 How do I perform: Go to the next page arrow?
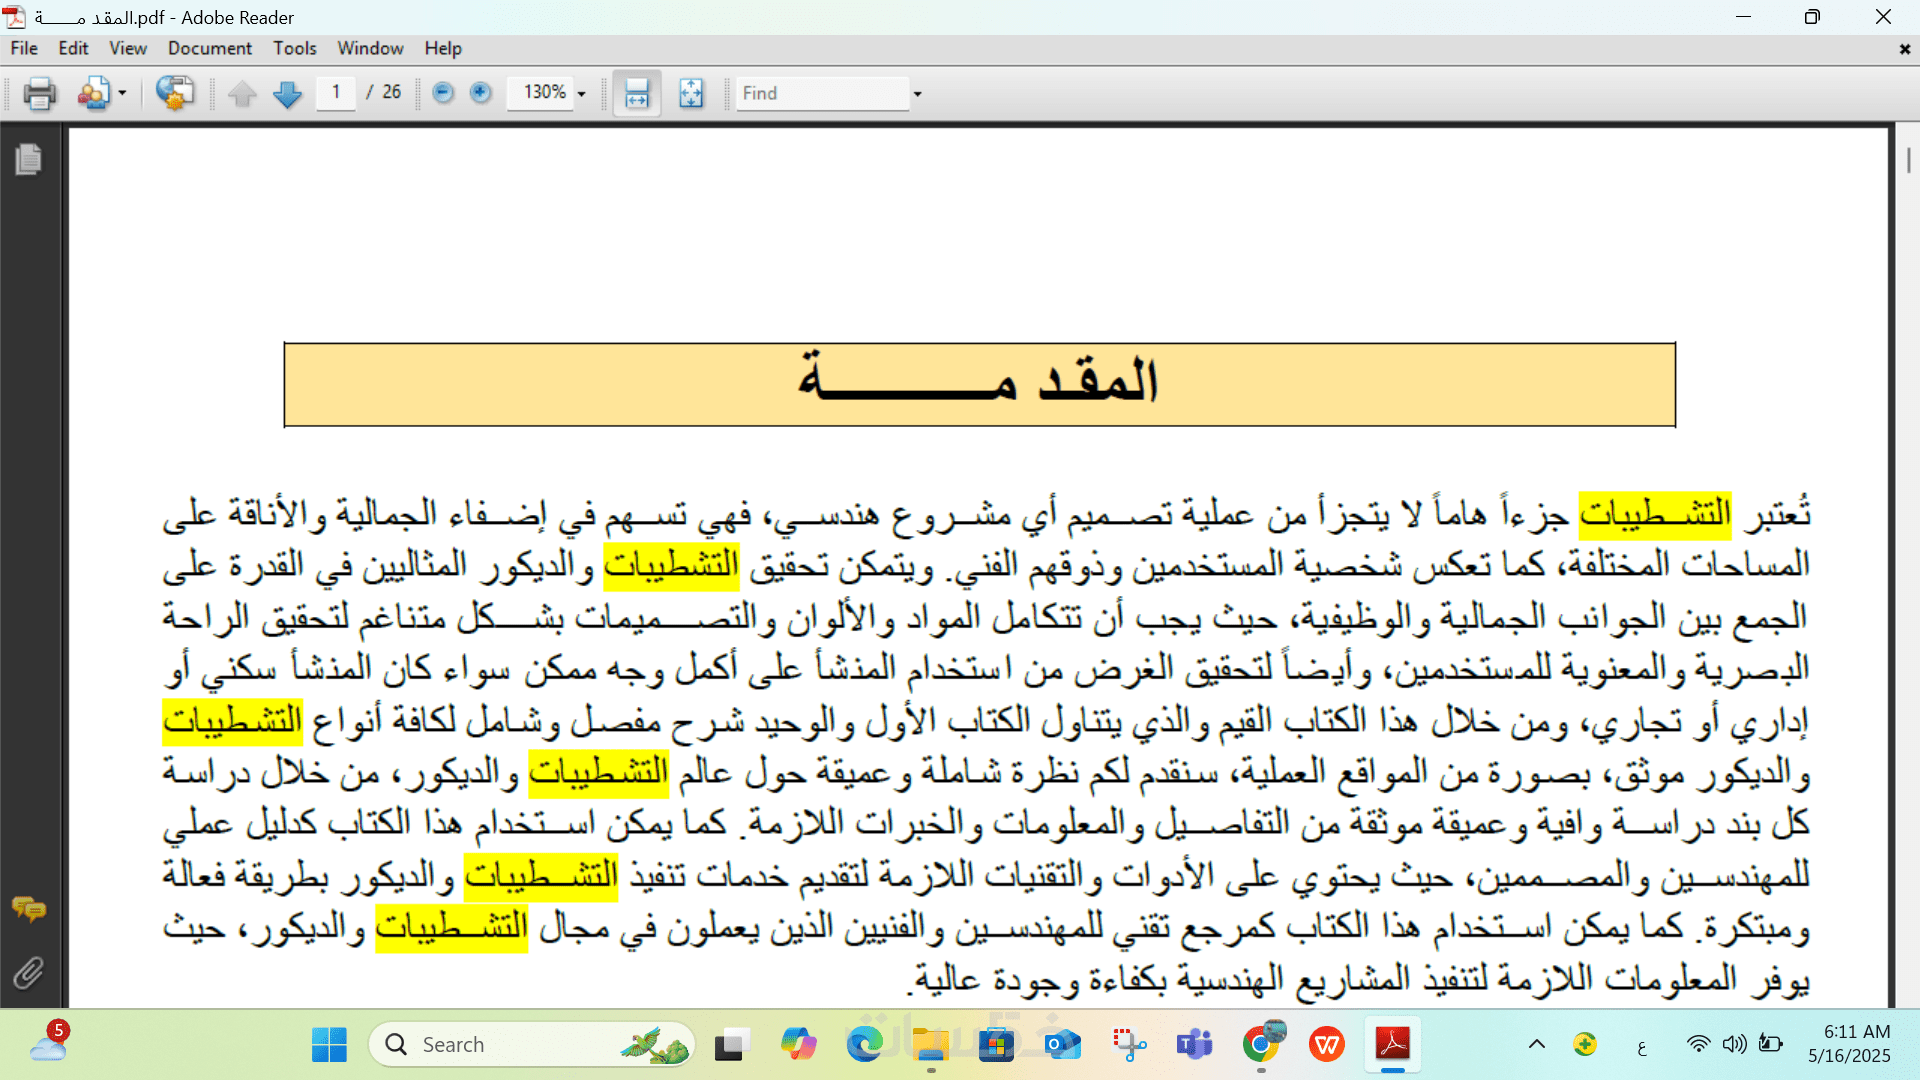(287, 93)
